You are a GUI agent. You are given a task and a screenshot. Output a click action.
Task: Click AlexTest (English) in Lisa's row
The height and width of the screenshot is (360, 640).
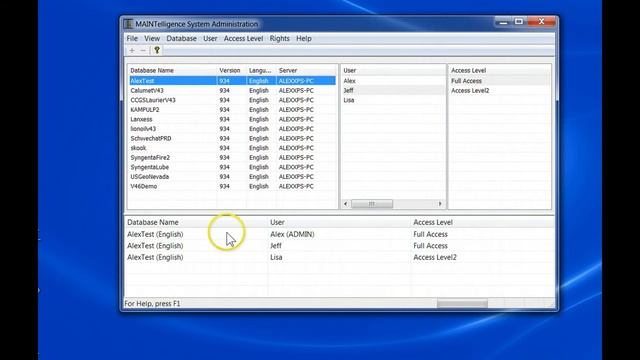click(155, 257)
